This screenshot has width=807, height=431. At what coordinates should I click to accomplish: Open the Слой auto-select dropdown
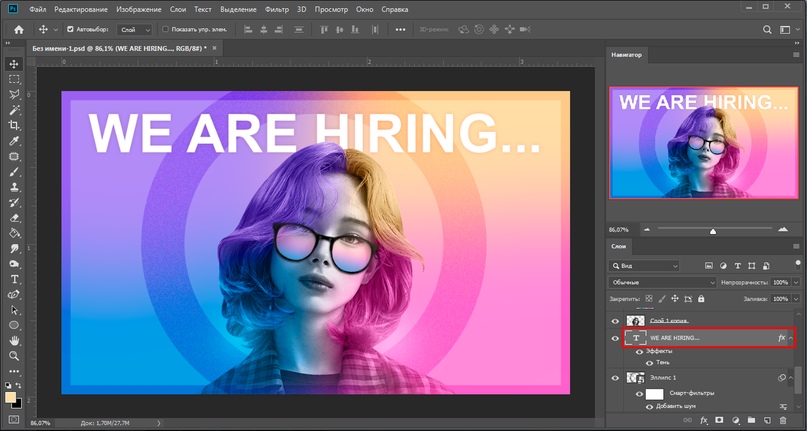[x=134, y=30]
